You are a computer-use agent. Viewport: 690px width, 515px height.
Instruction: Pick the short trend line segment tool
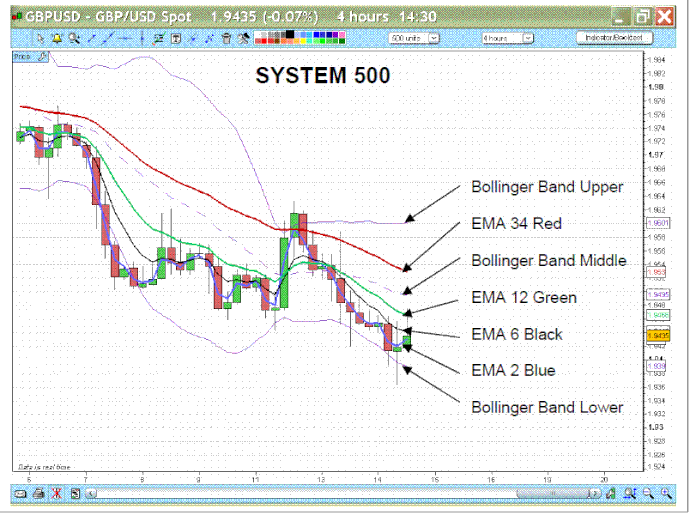coord(92,39)
